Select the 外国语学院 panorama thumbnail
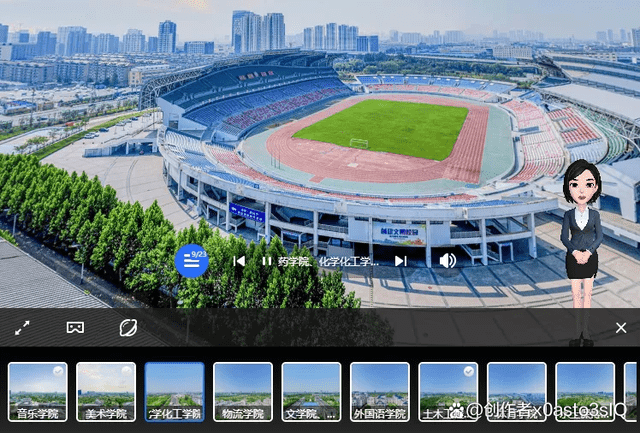The height and width of the screenshot is (433, 640). pyautogui.click(x=380, y=392)
